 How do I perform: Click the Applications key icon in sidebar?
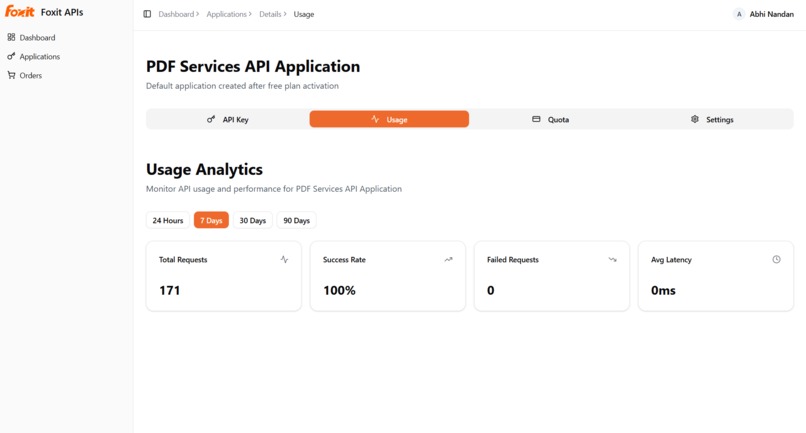[x=11, y=56]
